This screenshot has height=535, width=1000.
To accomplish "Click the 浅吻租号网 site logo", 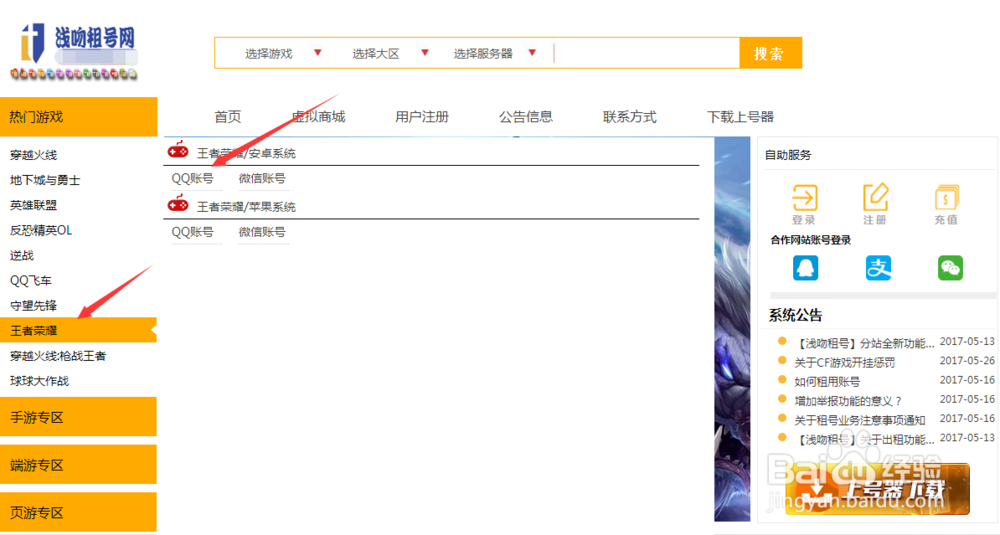I will [x=75, y=52].
